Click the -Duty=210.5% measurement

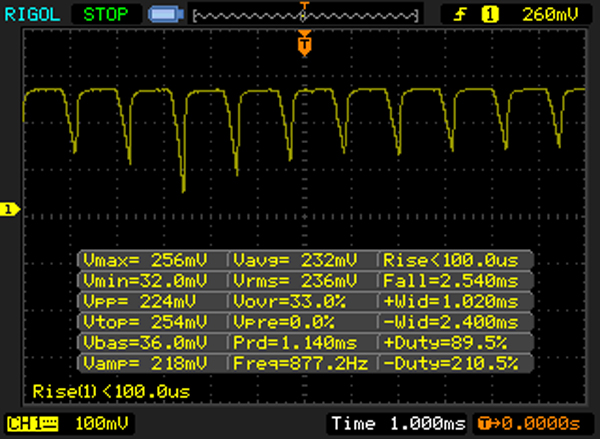(x=451, y=363)
